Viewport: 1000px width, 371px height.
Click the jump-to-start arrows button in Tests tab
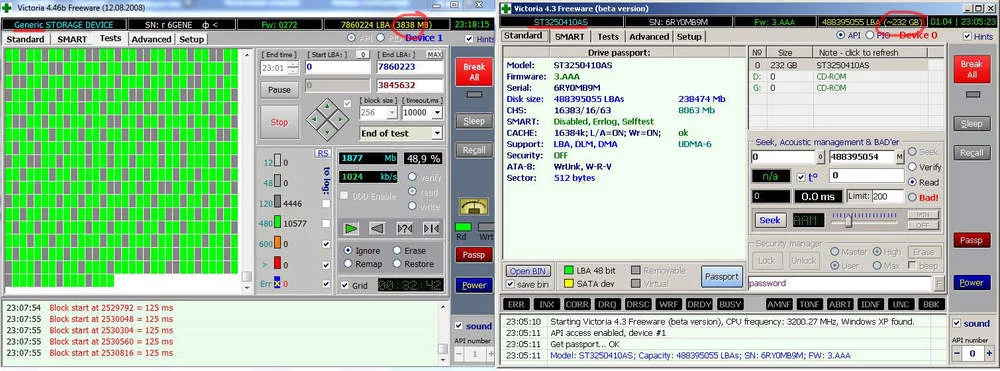(x=431, y=228)
